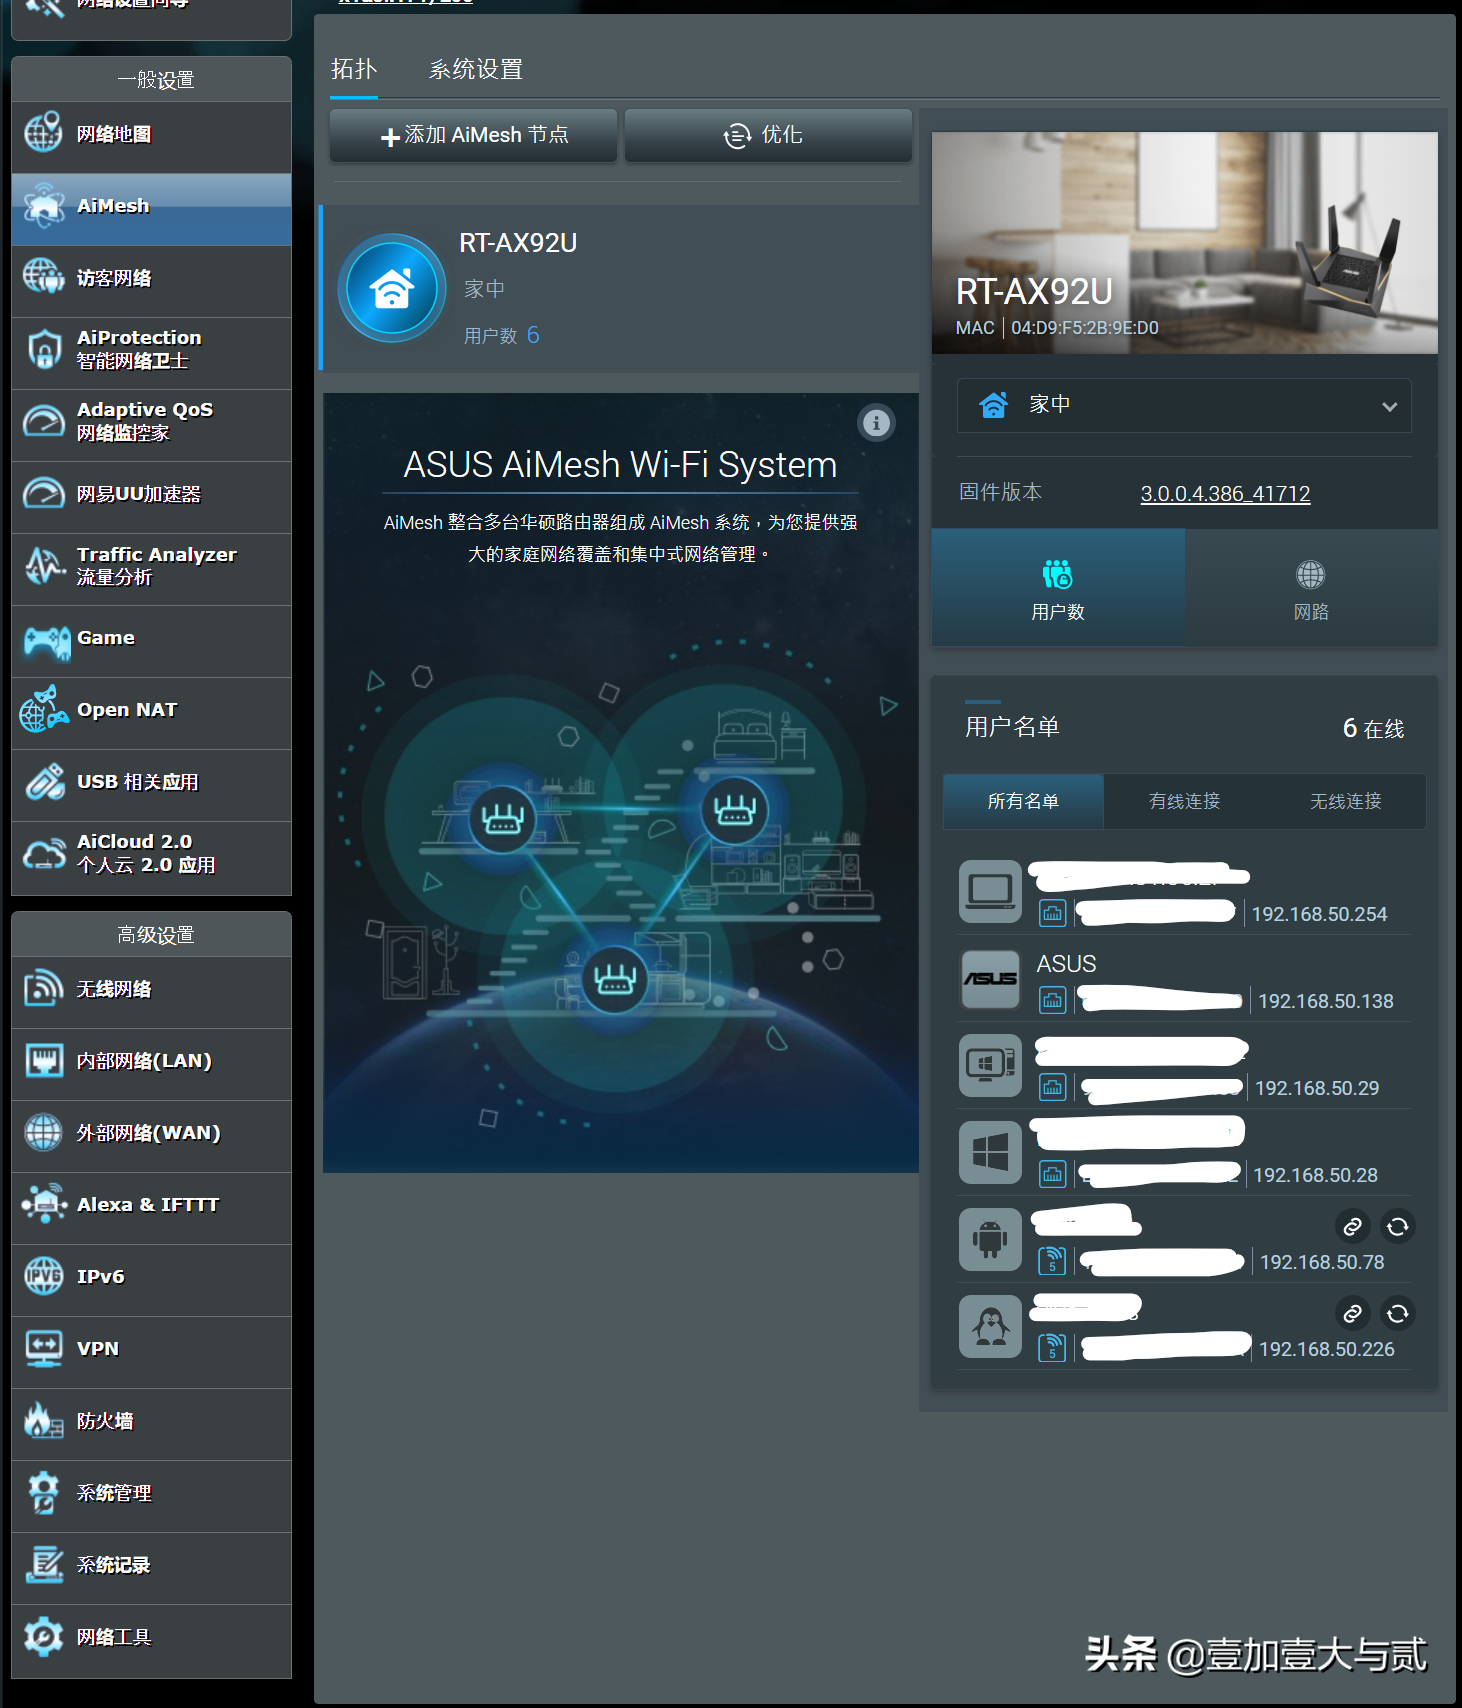
Task: Click refresh icon for device 192.168.50.226
Action: 1398,1313
